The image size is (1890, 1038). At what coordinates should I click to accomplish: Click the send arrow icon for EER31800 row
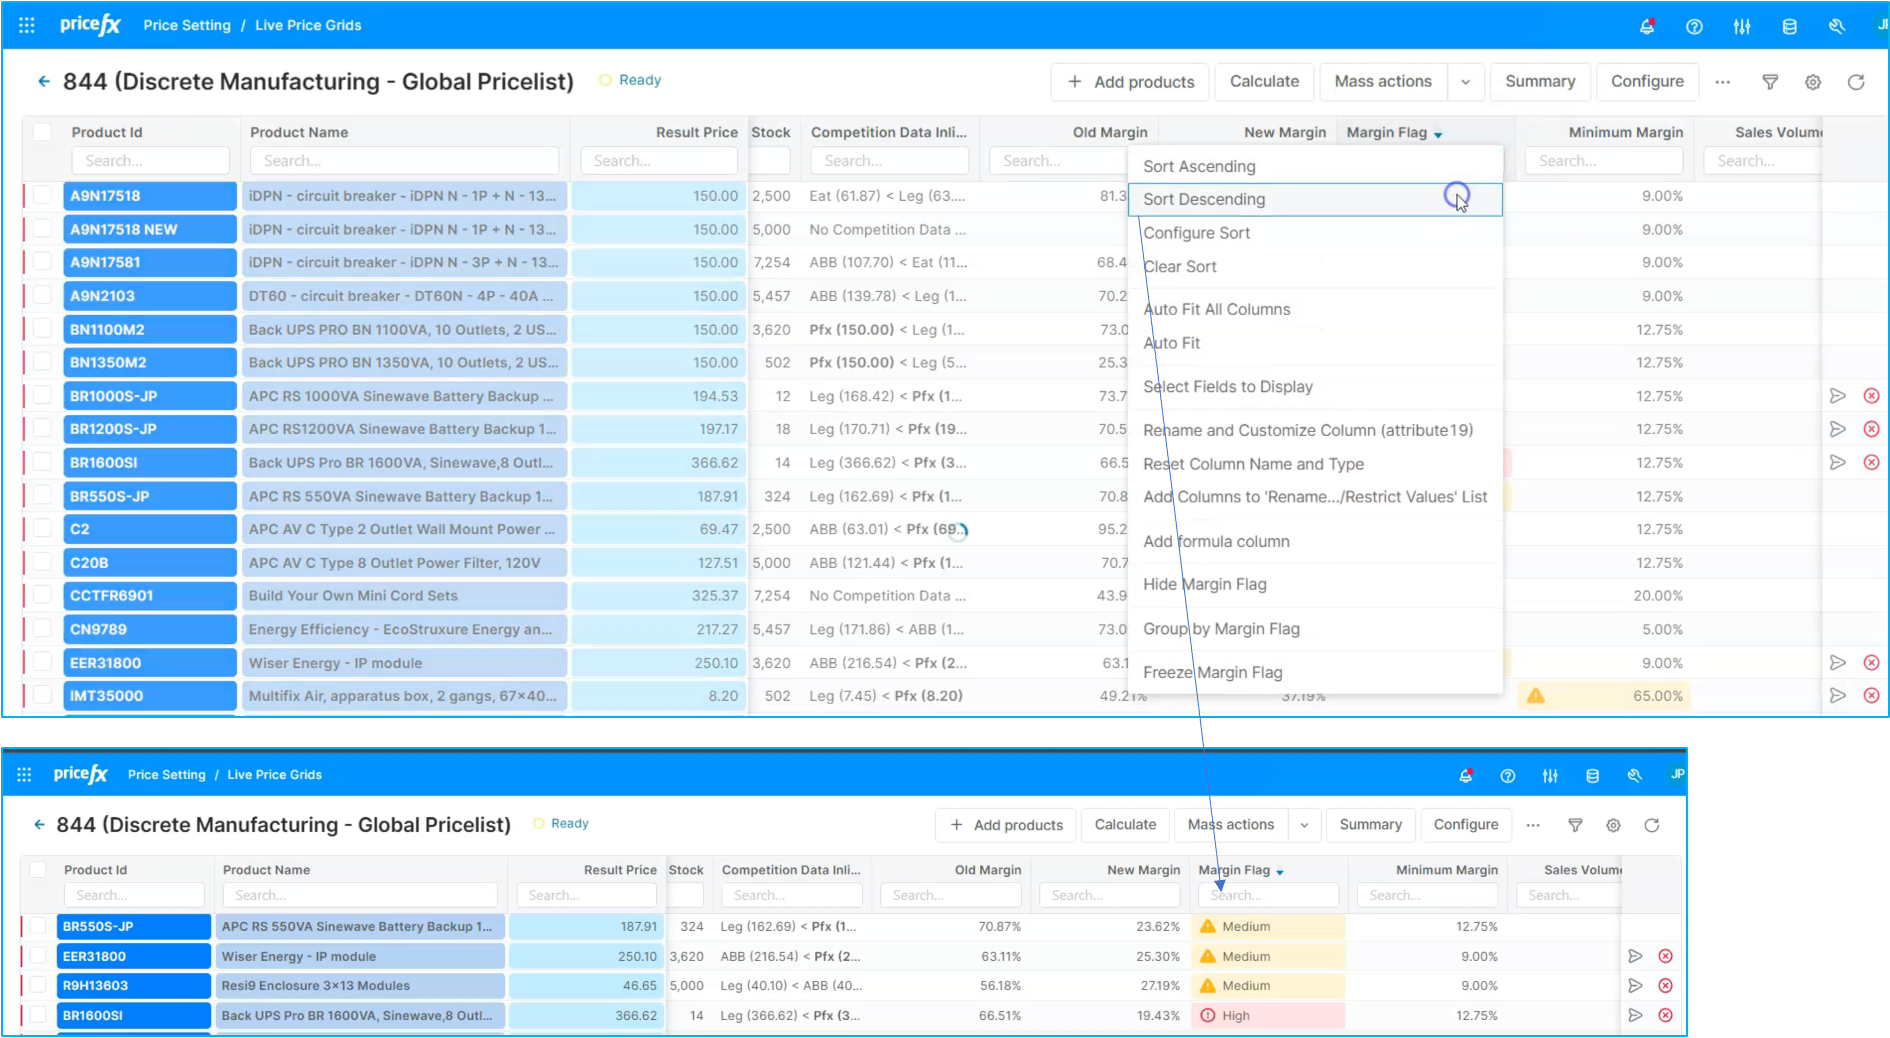pos(1838,662)
